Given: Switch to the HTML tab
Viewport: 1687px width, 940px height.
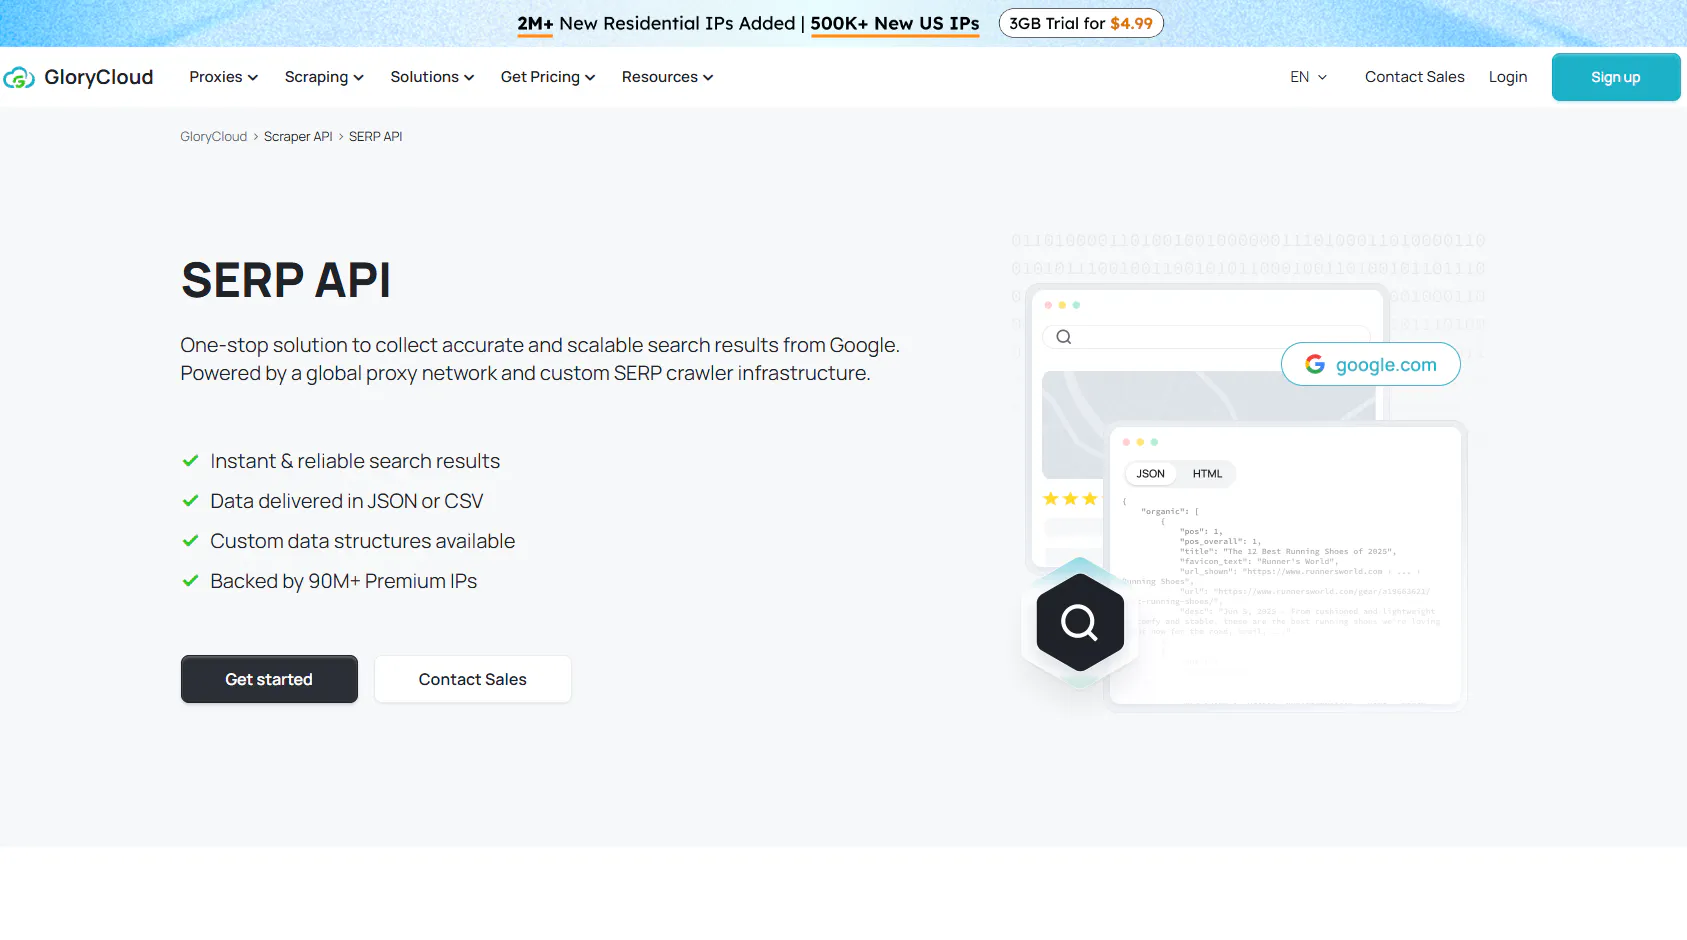Looking at the screenshot, I should coord(1207,474).
